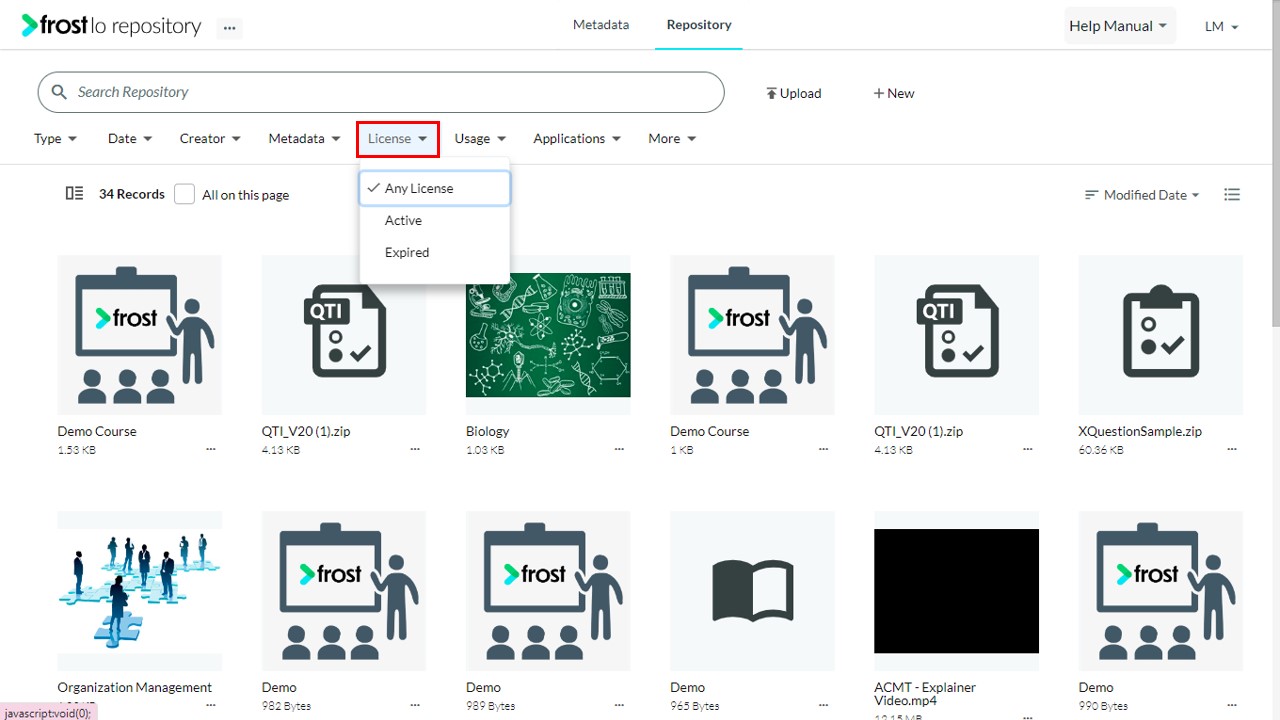This screenshot has width=1280, height=720.
Task: Open options menu for Demo 989 Bytes
Action: [x=619, y=706]
